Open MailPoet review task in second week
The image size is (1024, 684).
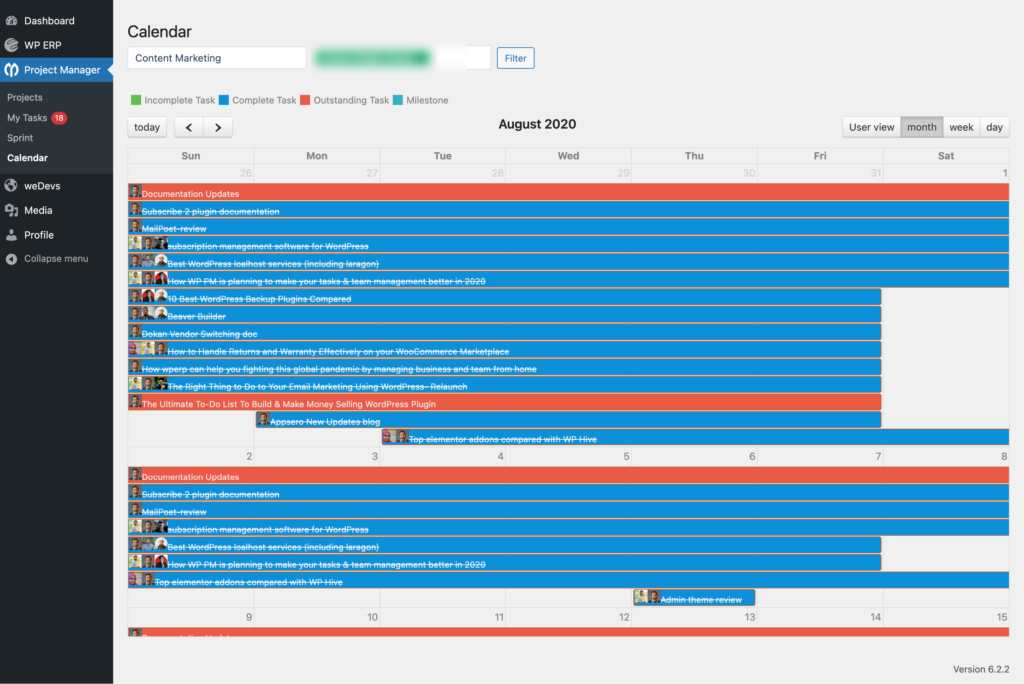pos(568,511)
